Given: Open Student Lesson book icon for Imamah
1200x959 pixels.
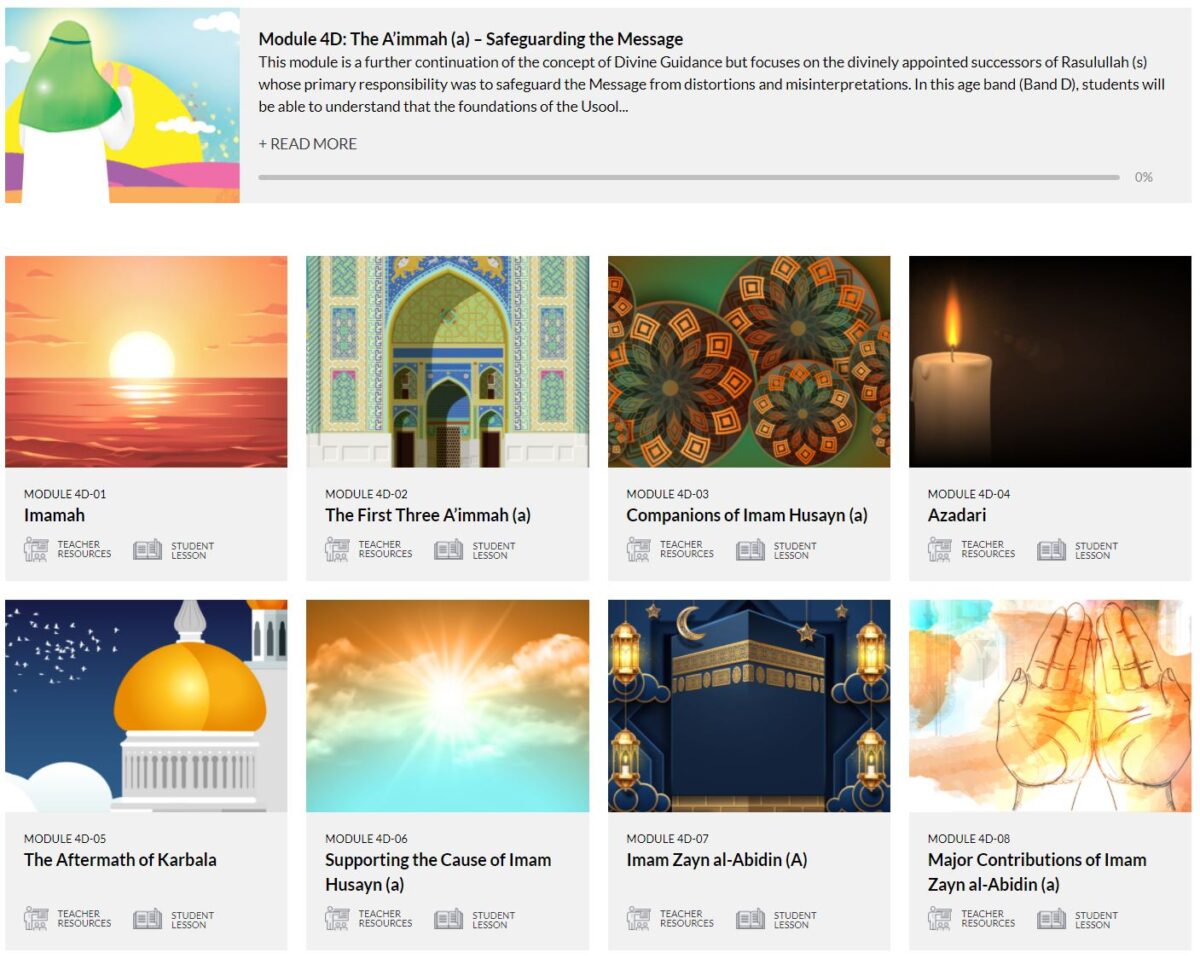Looking at the screenshot, I should (x=147, y=550).
